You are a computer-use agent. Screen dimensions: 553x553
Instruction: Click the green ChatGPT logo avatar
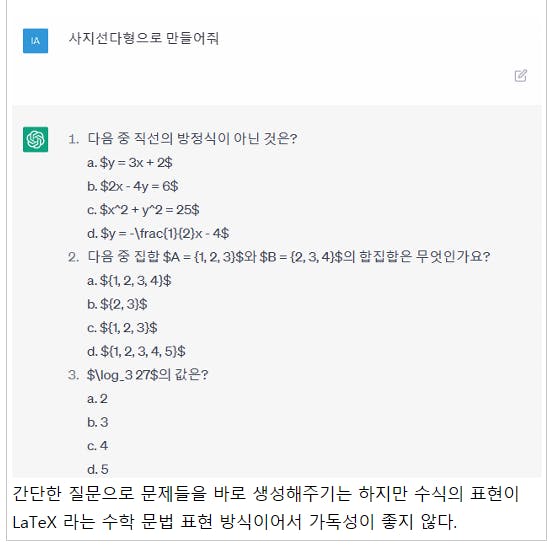pyautogui.click(x=36, y=139)
